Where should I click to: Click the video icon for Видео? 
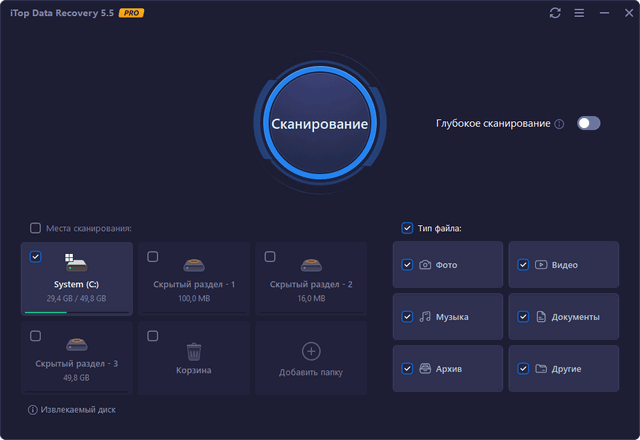click(541, 265)
